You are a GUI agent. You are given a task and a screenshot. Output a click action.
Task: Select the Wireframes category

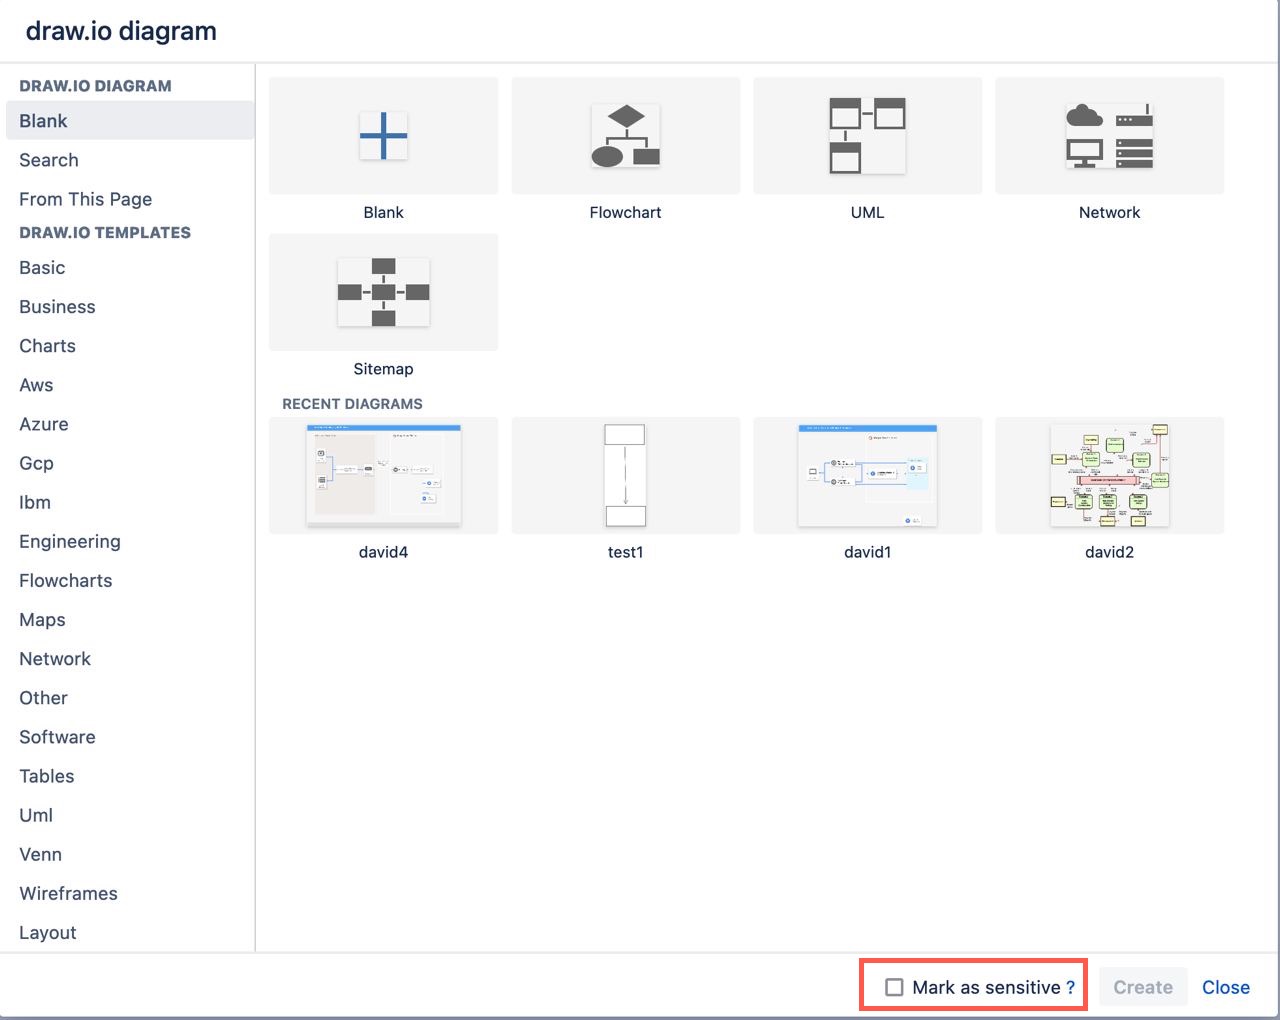(68, 893)
